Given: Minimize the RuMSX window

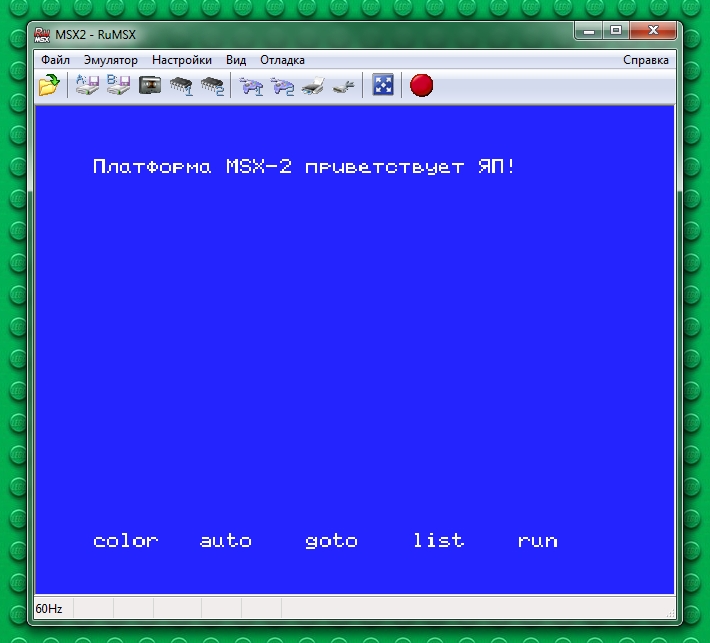Looking at the screenshot, I should (589, 31).
